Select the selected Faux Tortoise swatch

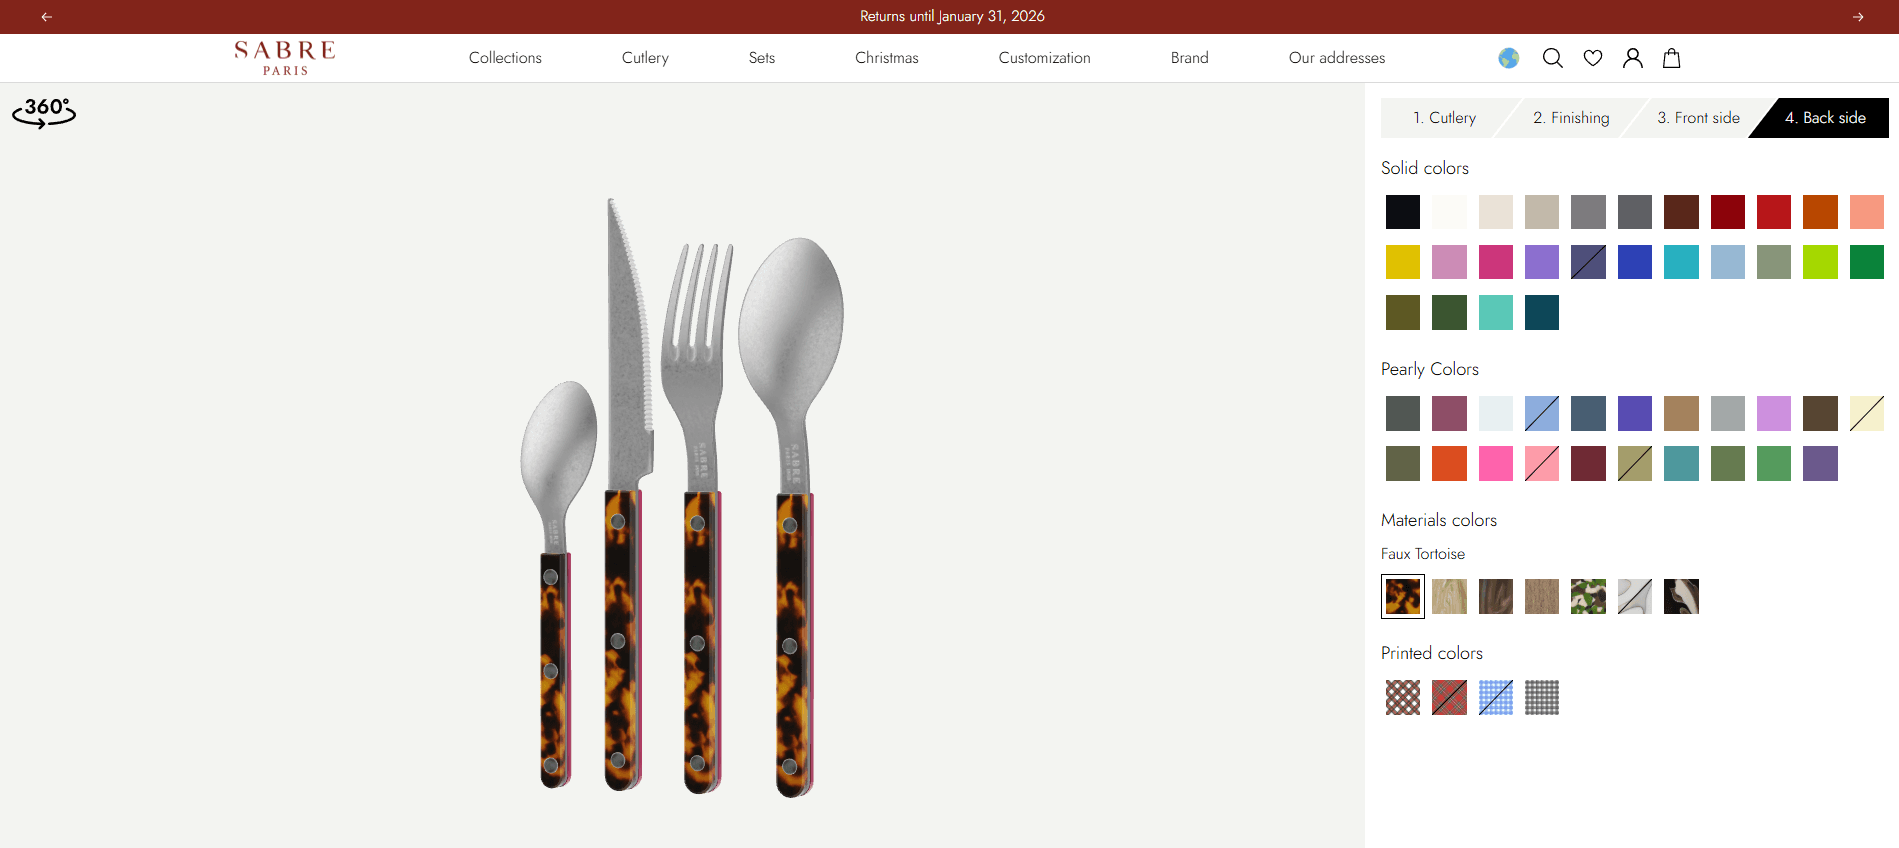pos(1402,597)
